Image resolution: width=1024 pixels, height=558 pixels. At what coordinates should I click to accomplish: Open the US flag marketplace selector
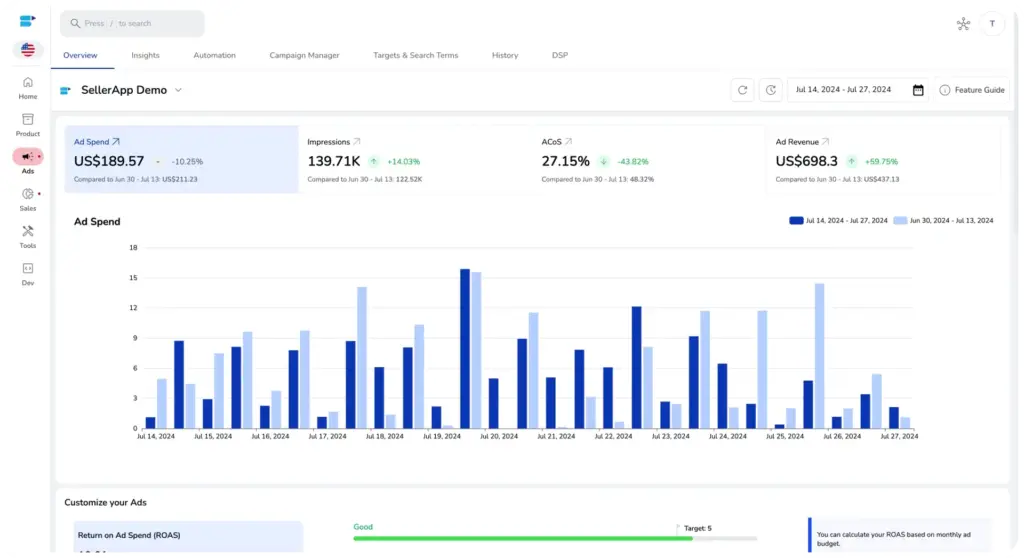point(28,49)
